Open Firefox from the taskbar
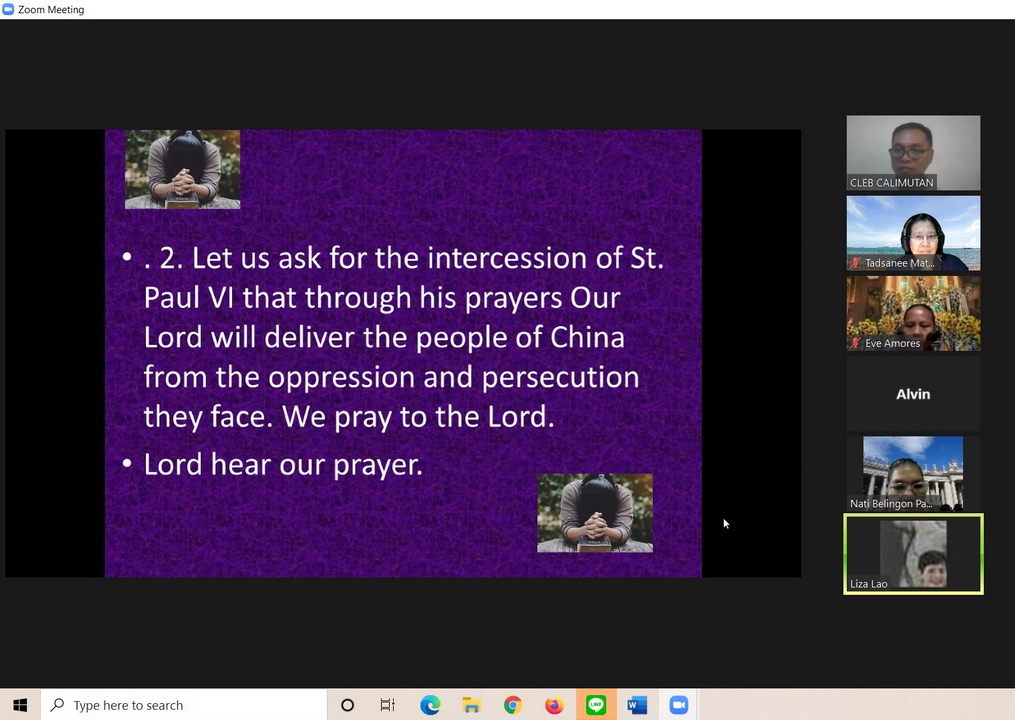The image size is (1015, 720). tap(554, 705)
